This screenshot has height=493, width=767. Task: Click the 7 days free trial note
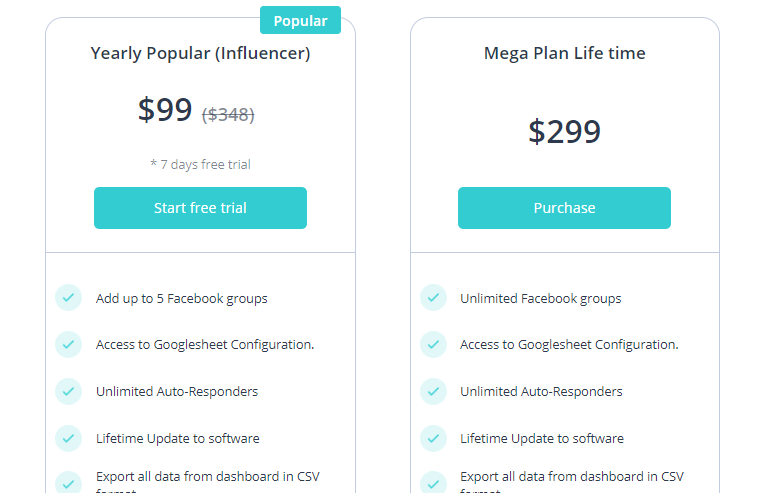point(200,164)
